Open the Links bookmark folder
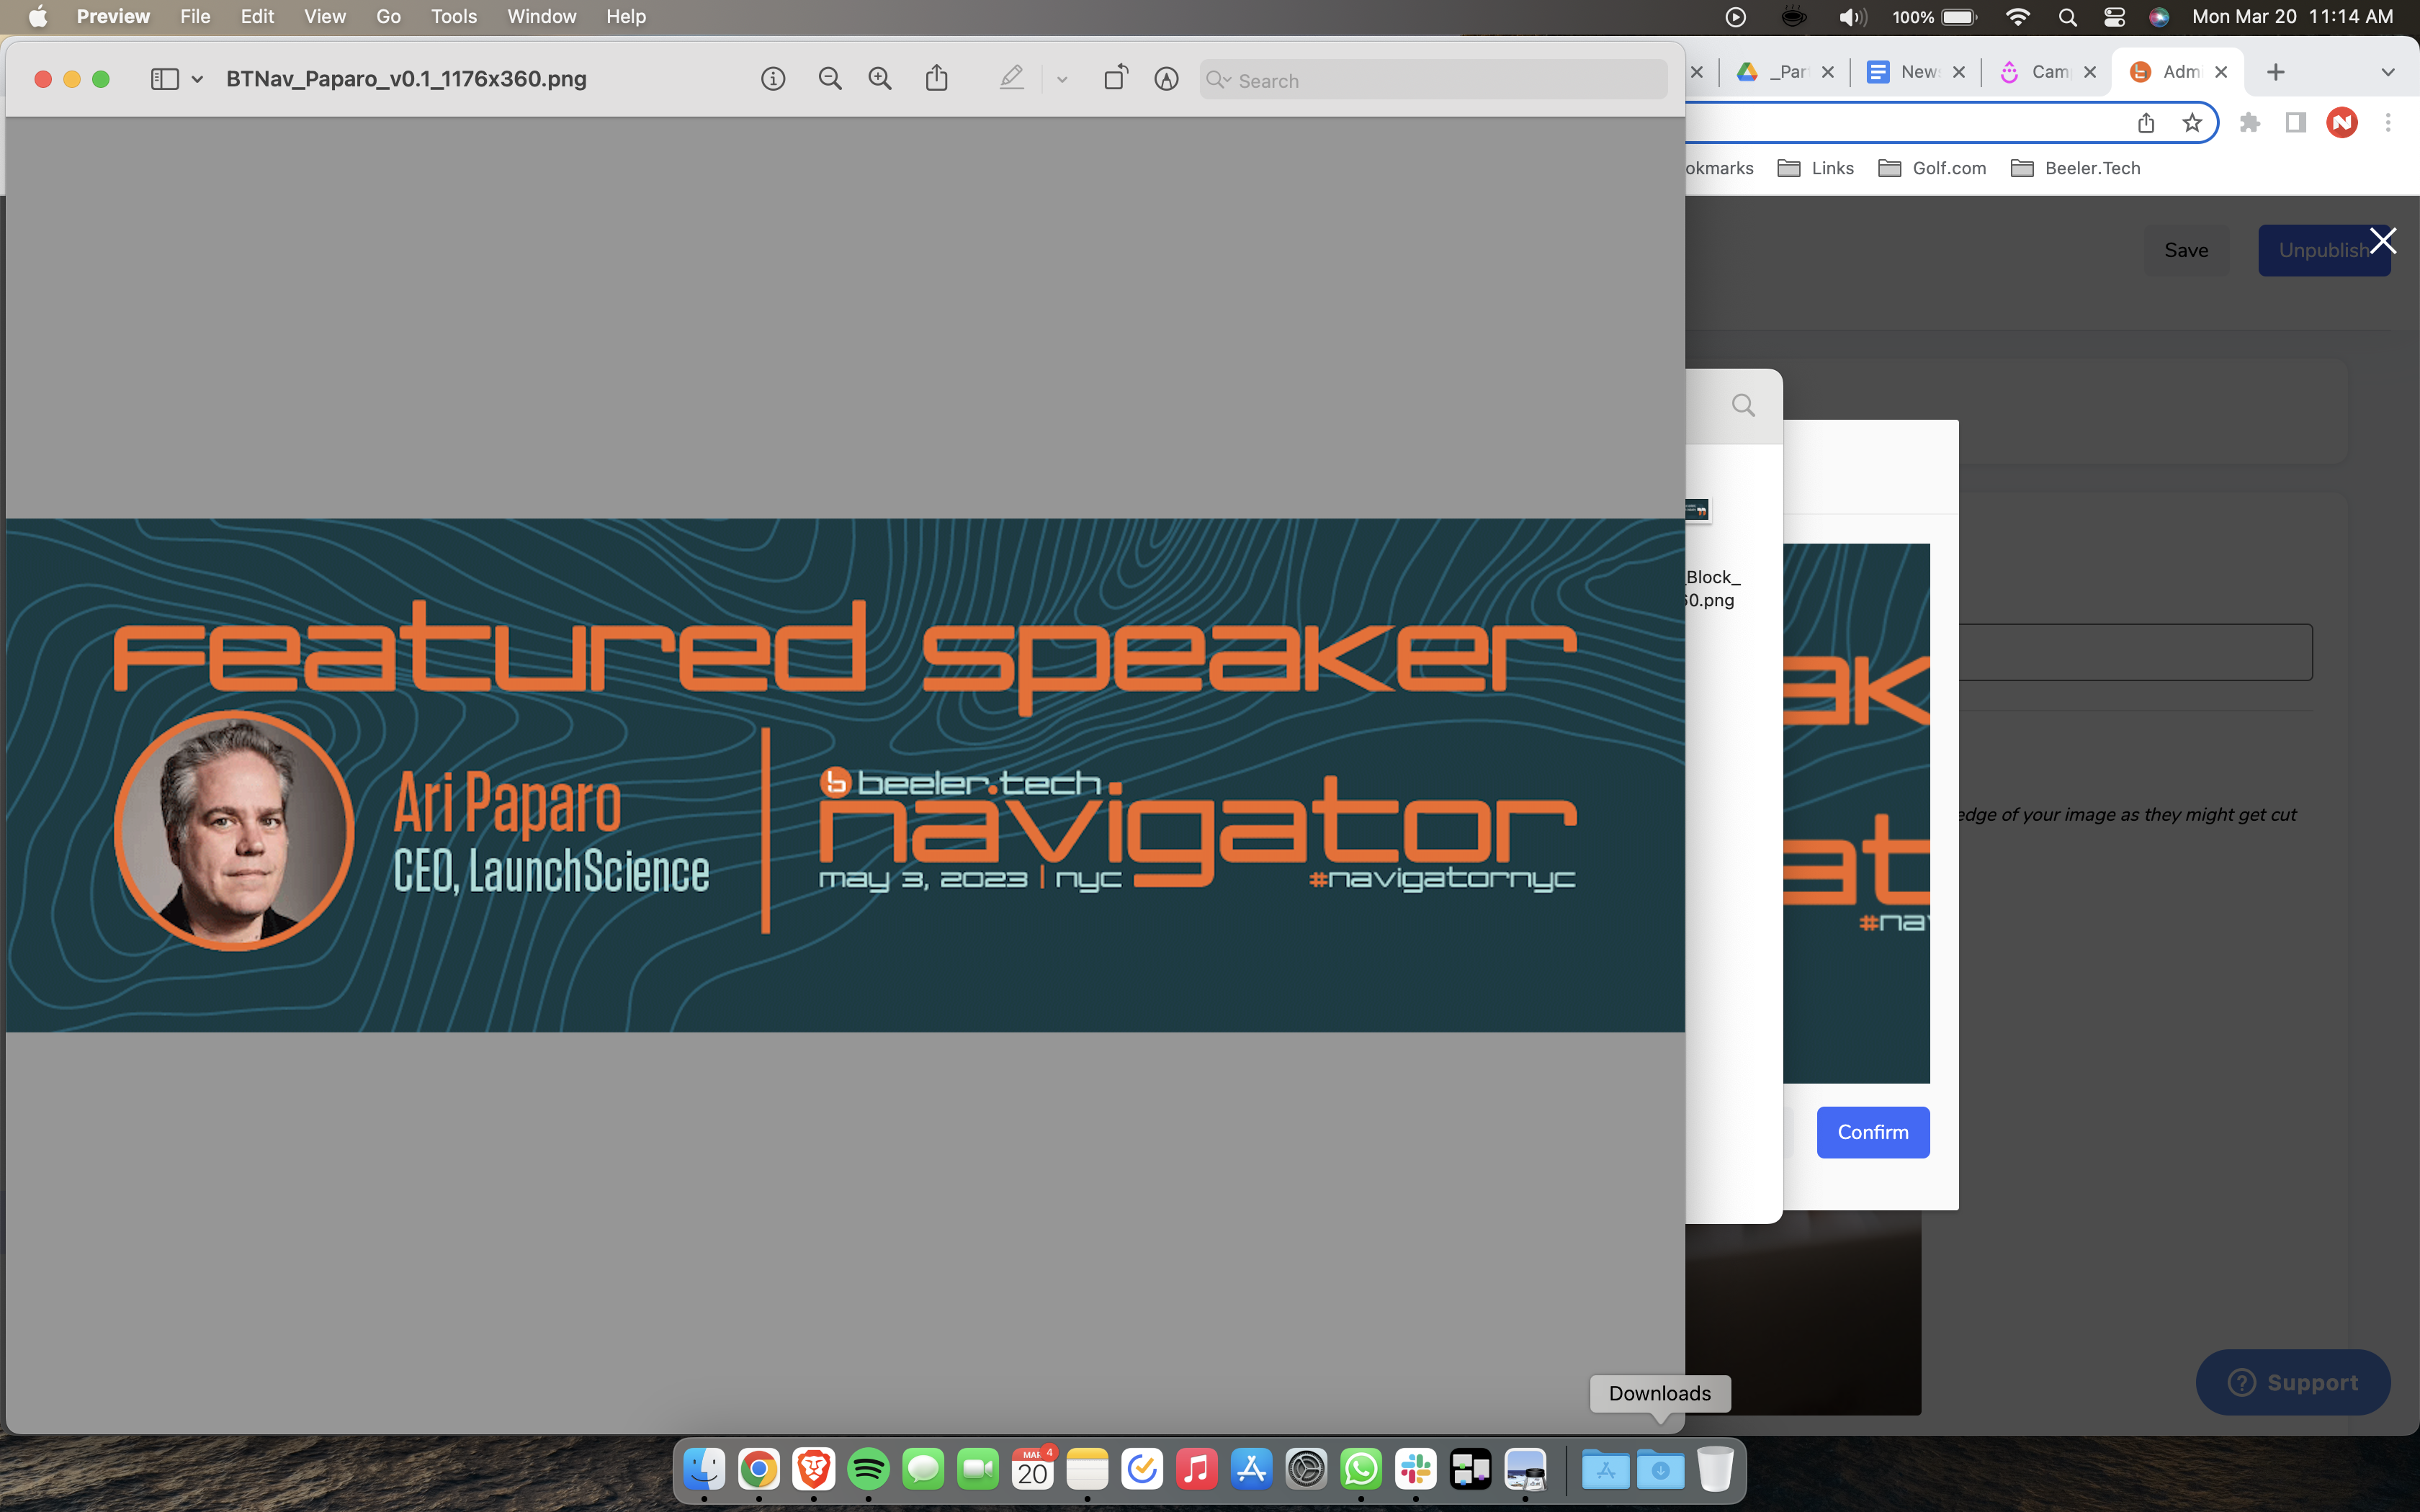 pos(1815,168)
